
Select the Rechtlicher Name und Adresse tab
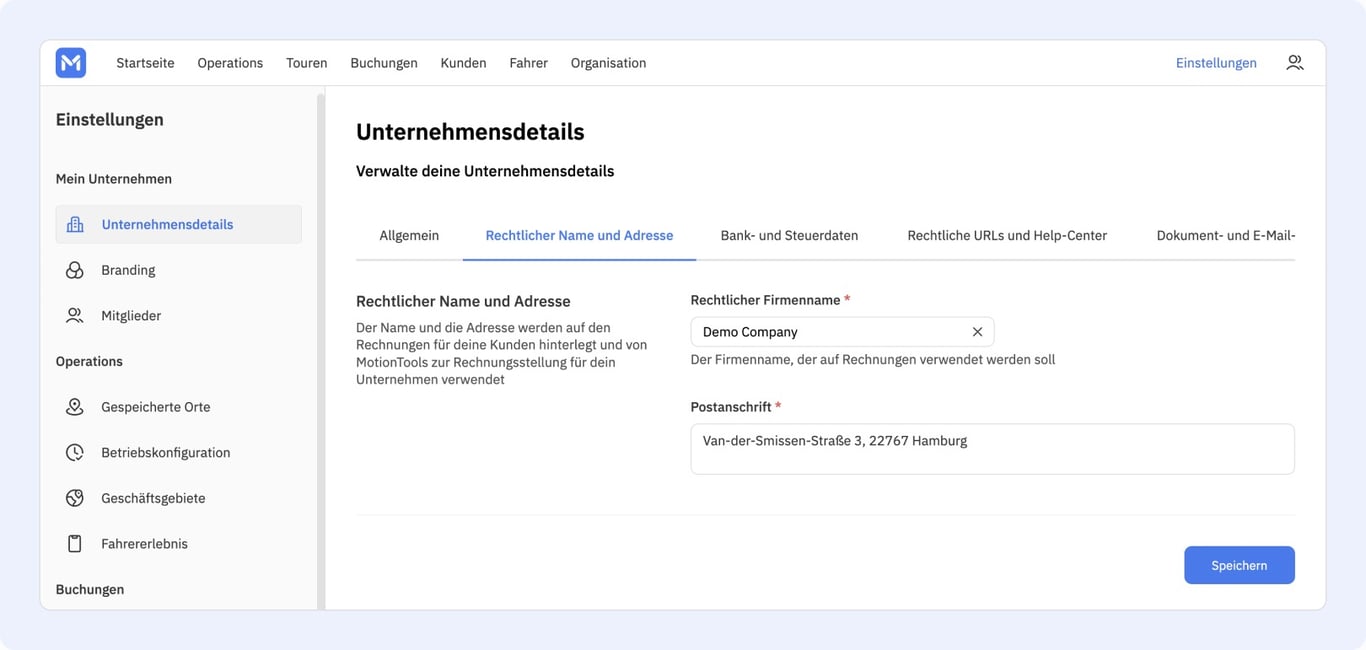(x=579, y=235)
